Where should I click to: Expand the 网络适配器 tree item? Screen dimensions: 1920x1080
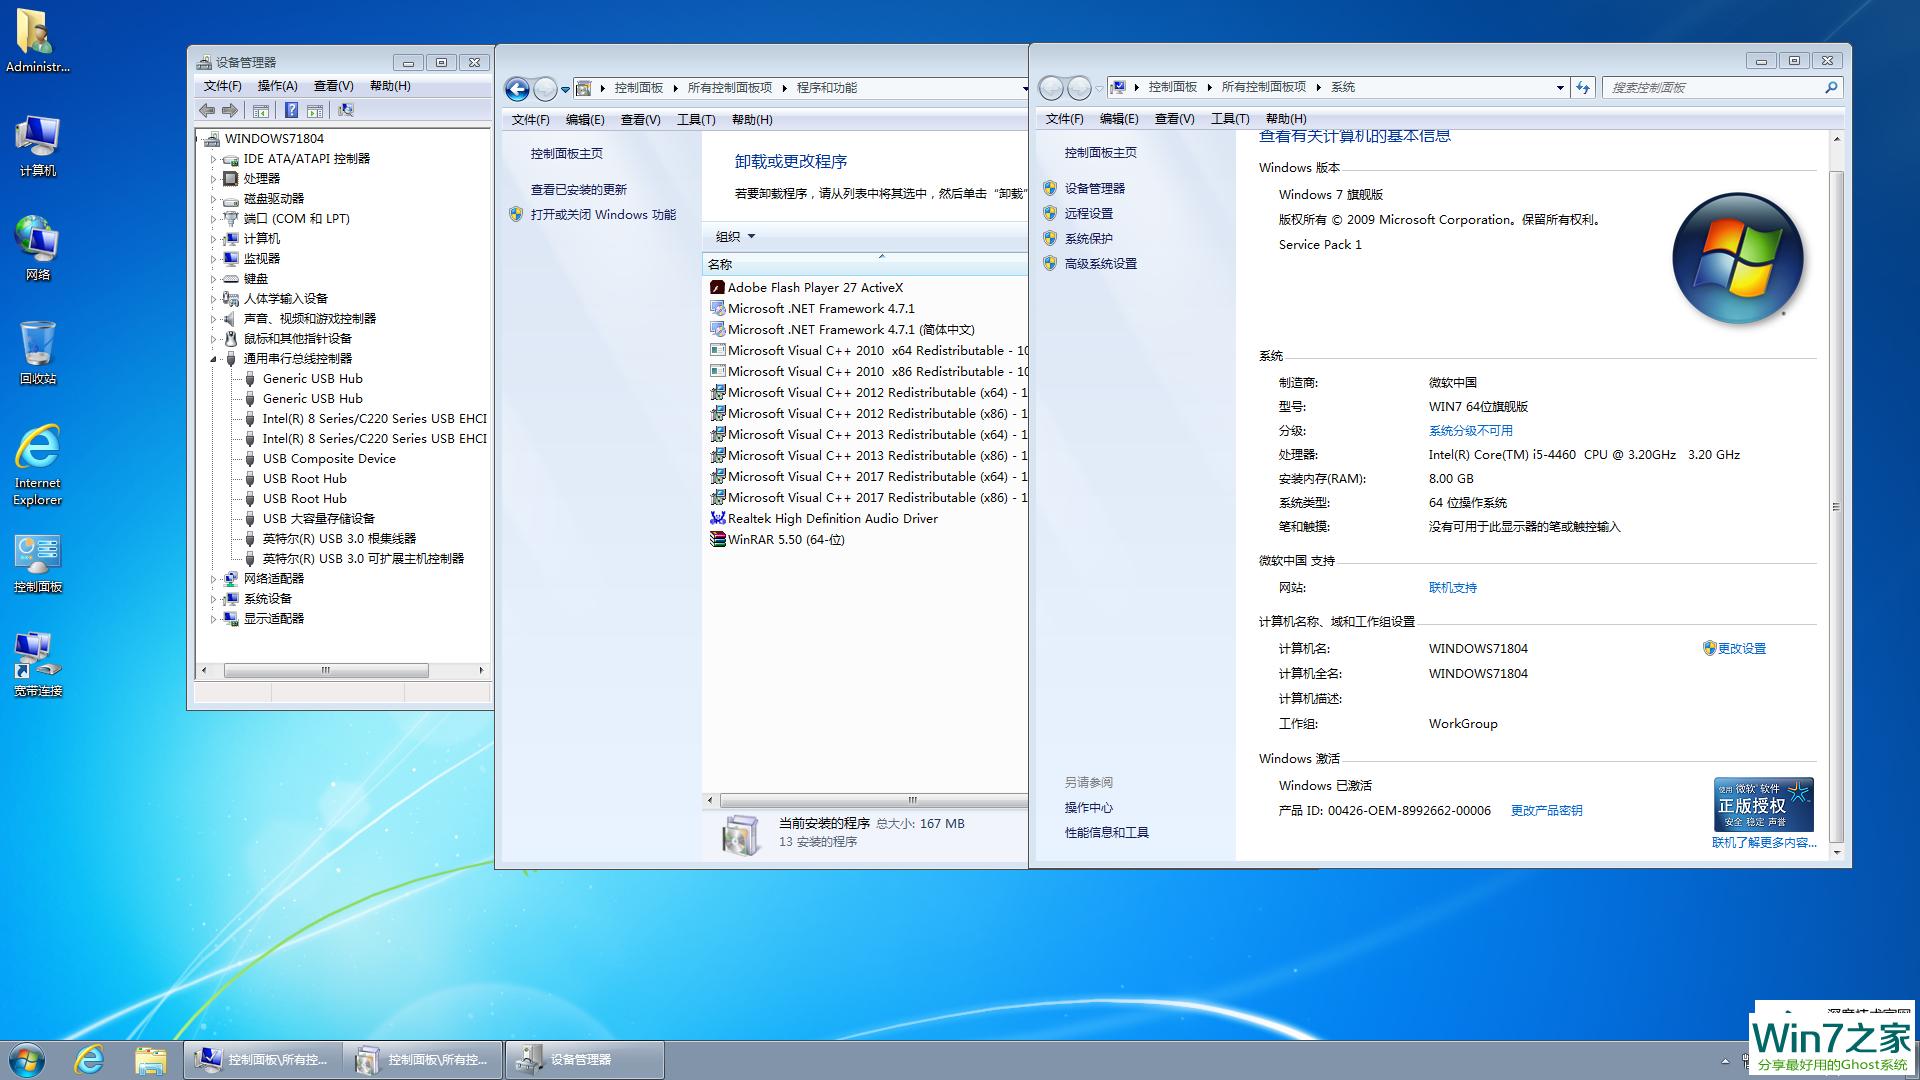click(x=215, y=578)
